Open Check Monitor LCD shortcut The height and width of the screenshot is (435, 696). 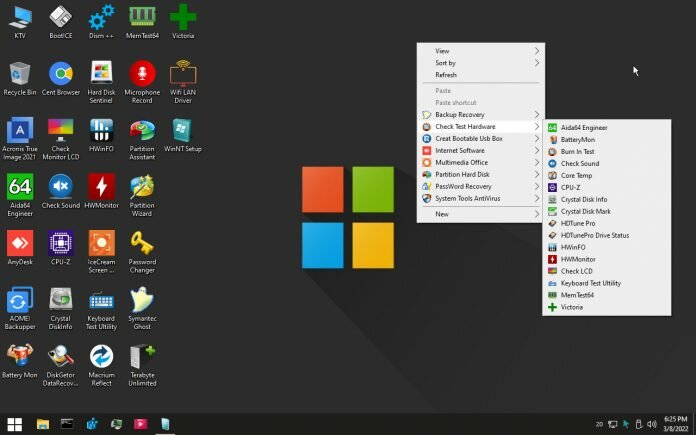point(61,139)
